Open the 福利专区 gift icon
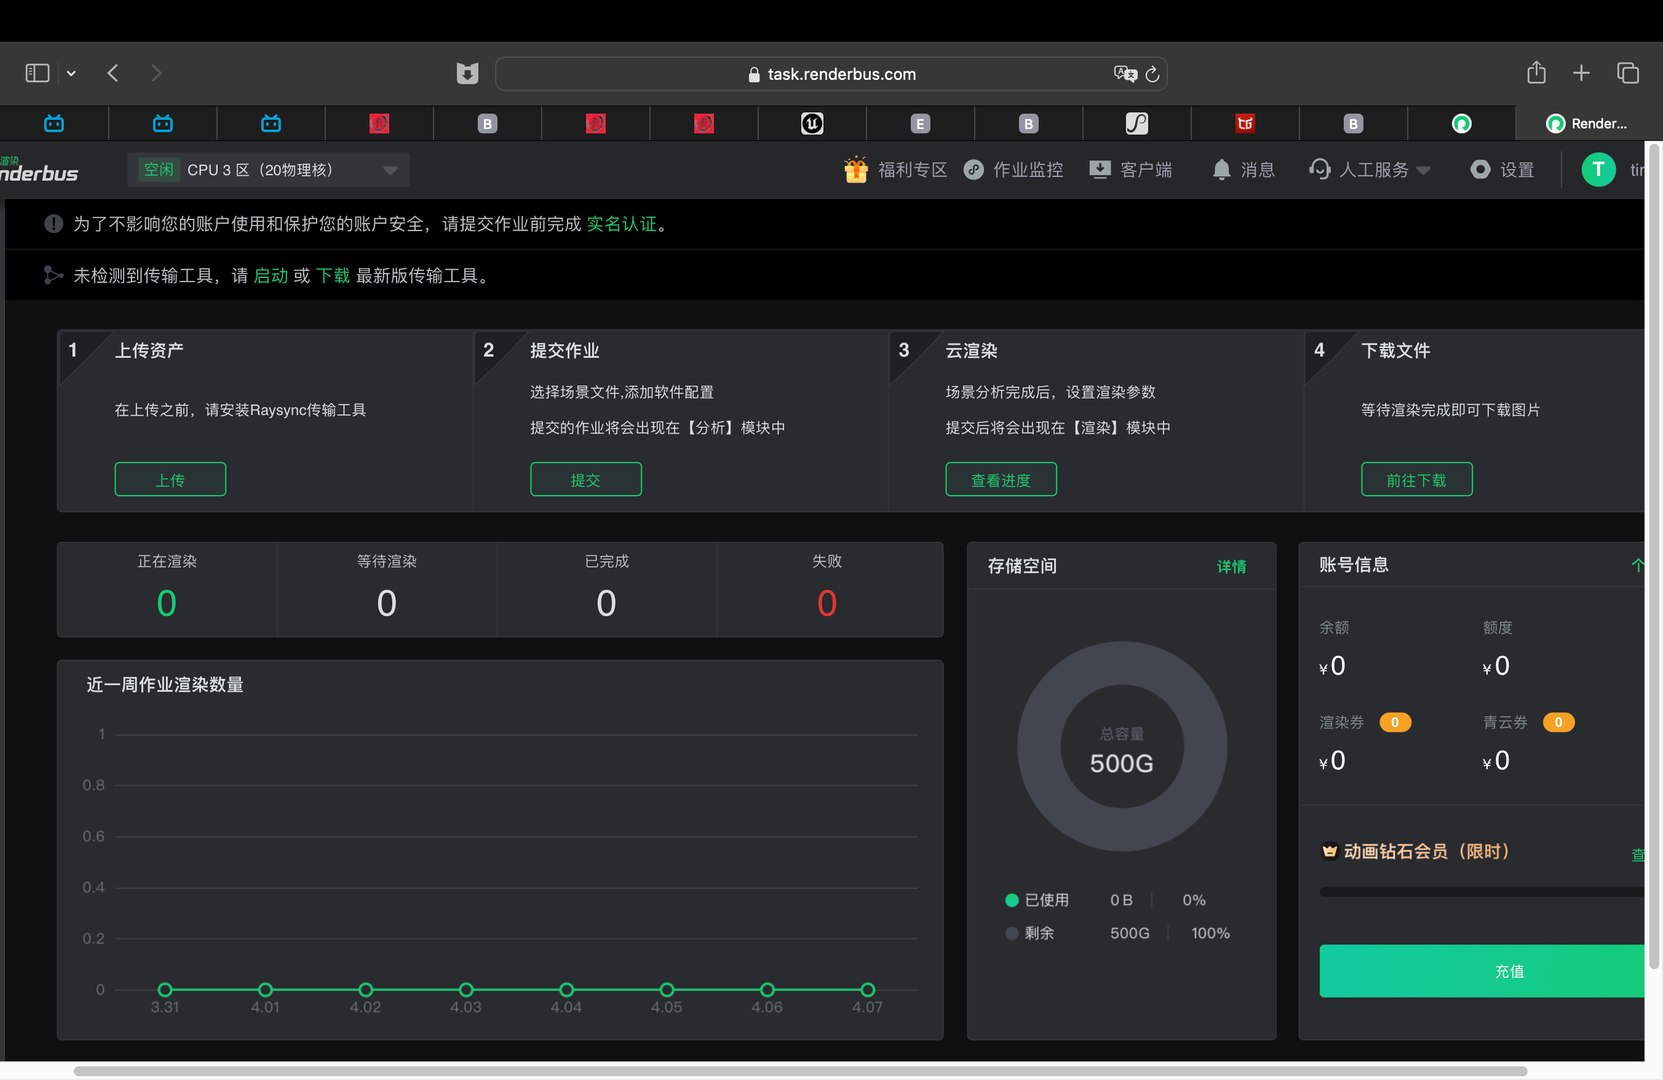The height and width of the screenshot is (1080, 1663). point(856,169)
